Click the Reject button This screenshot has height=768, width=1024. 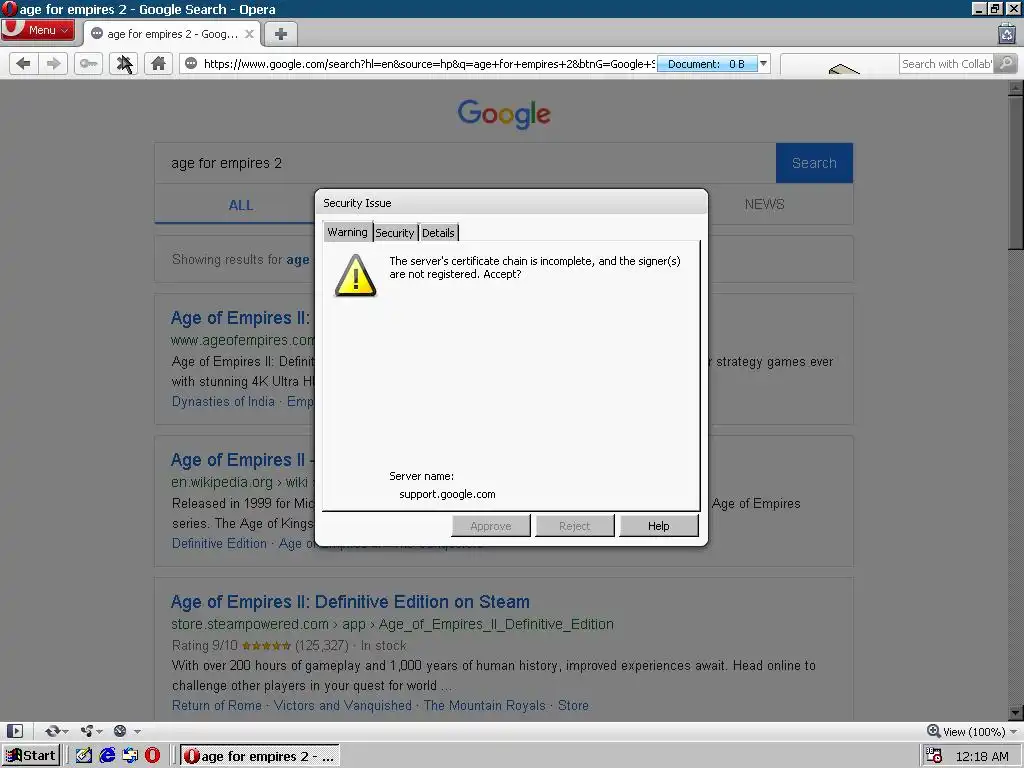coord(575,526)
